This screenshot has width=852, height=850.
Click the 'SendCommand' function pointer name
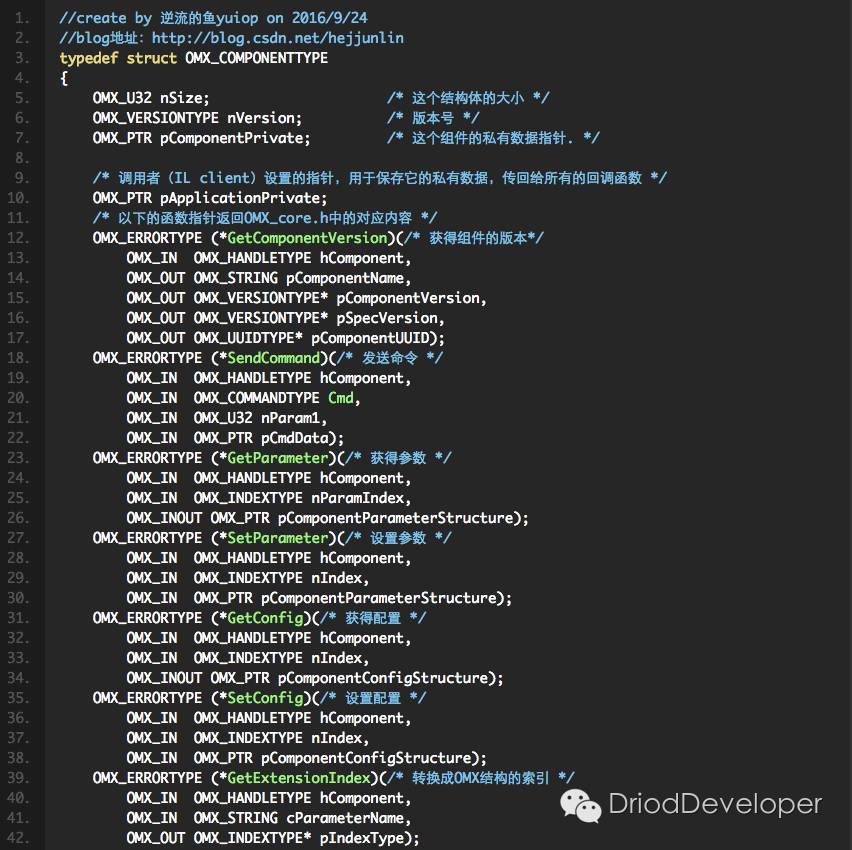coord(273,358)
